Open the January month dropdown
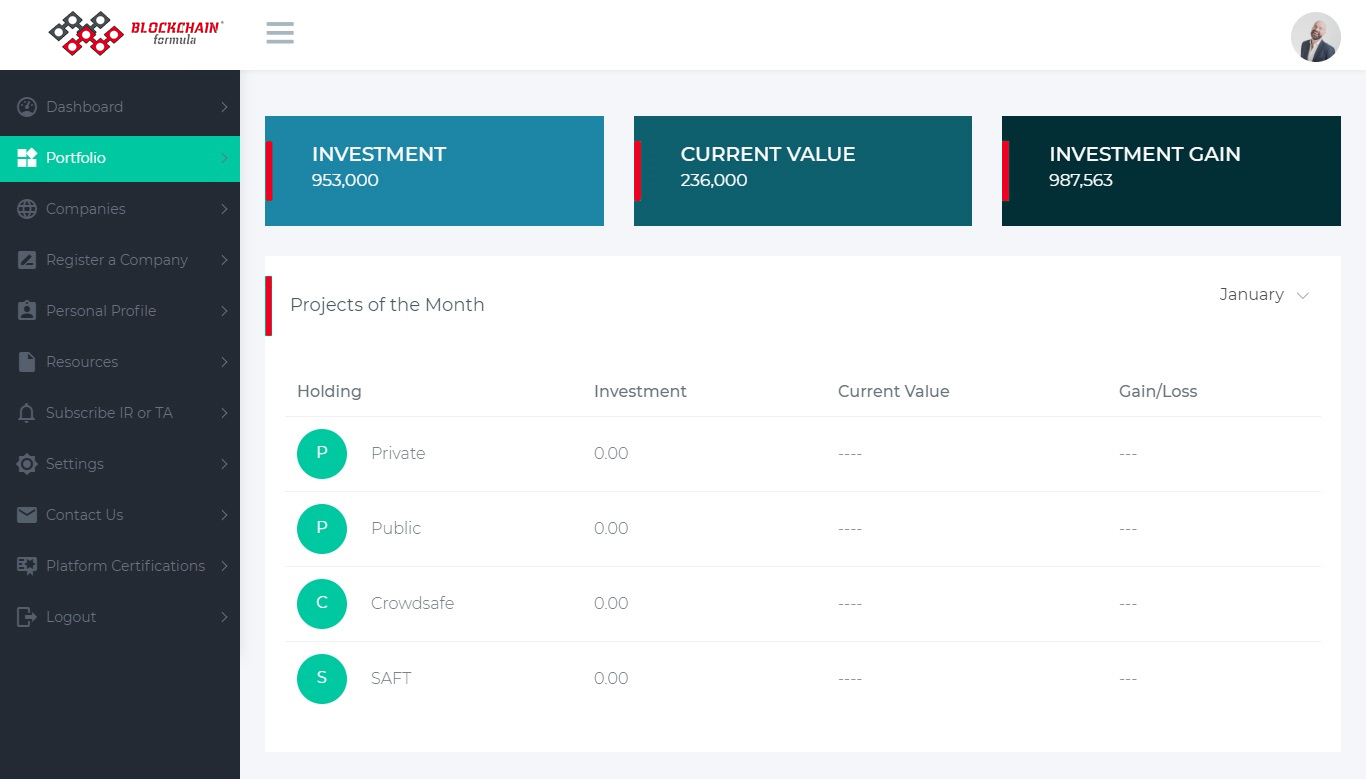1366x779 pixels. (x=1264, y=295)
